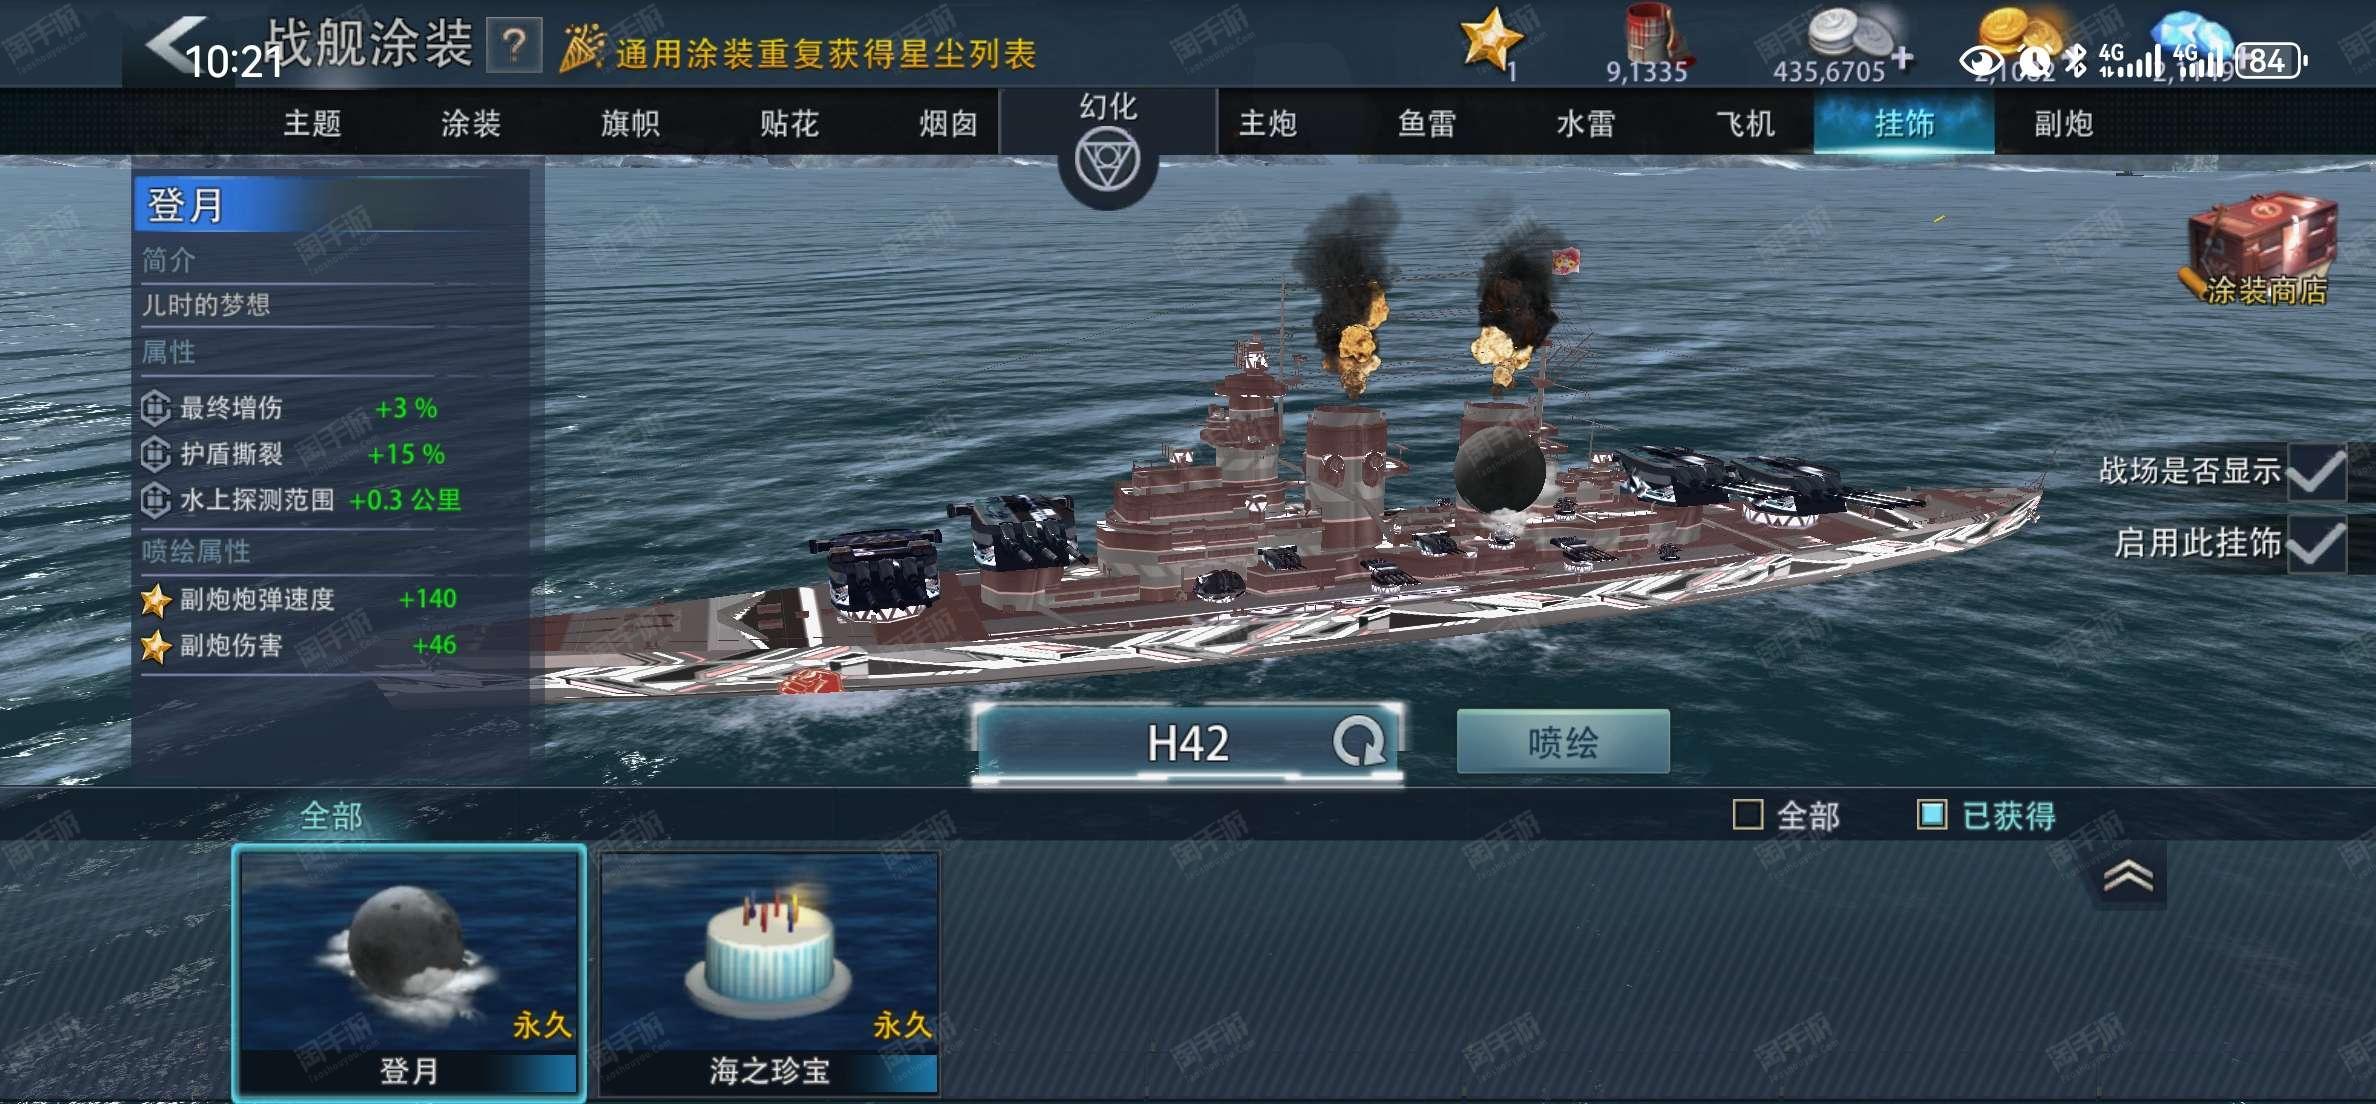The image size is (2376, 1104).
Task: Expand the list with the double chevron
Action: click(x=2128, y=876)
